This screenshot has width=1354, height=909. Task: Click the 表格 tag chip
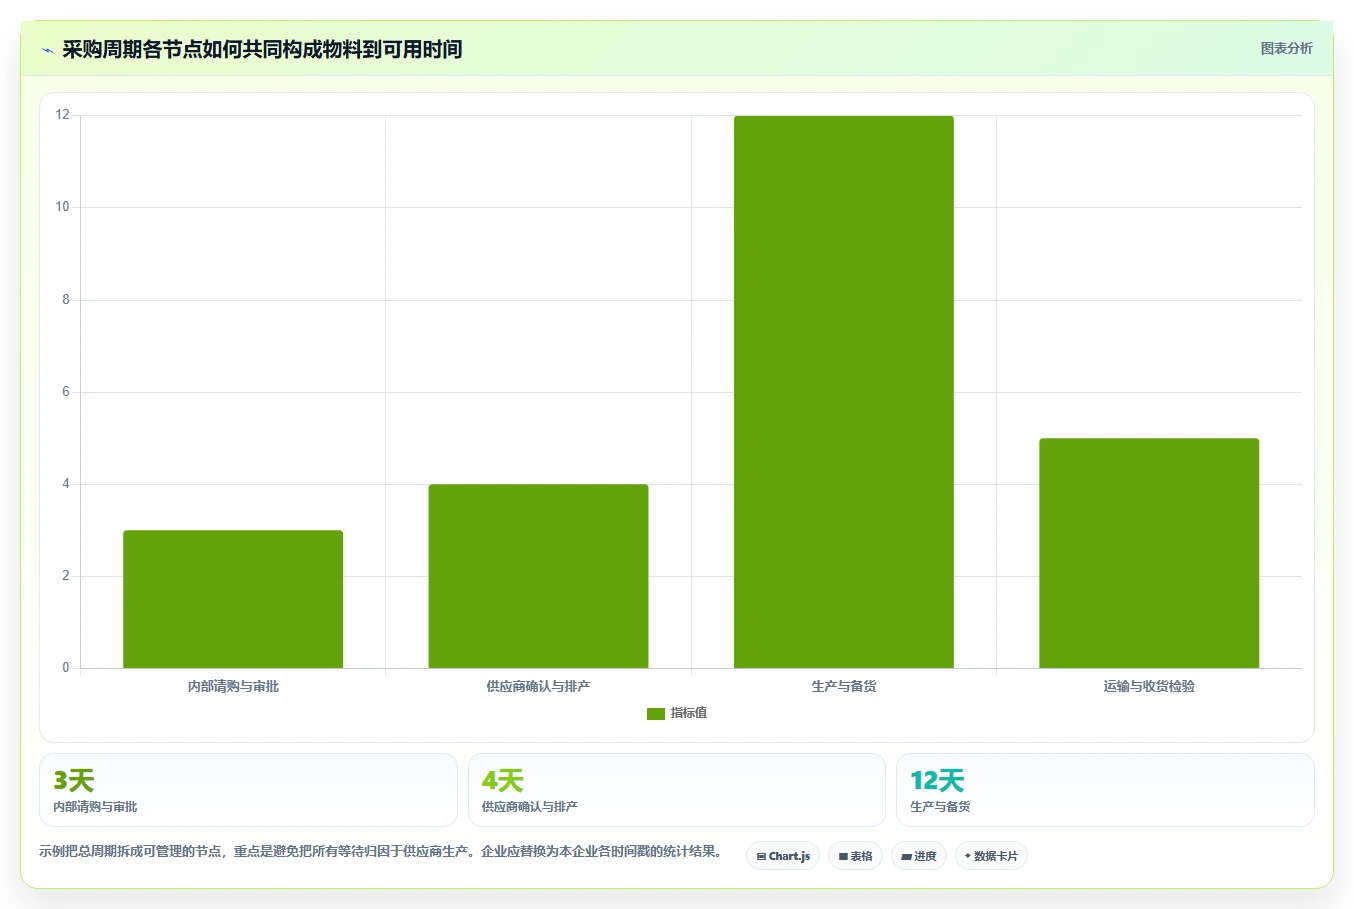coord(856,856)
